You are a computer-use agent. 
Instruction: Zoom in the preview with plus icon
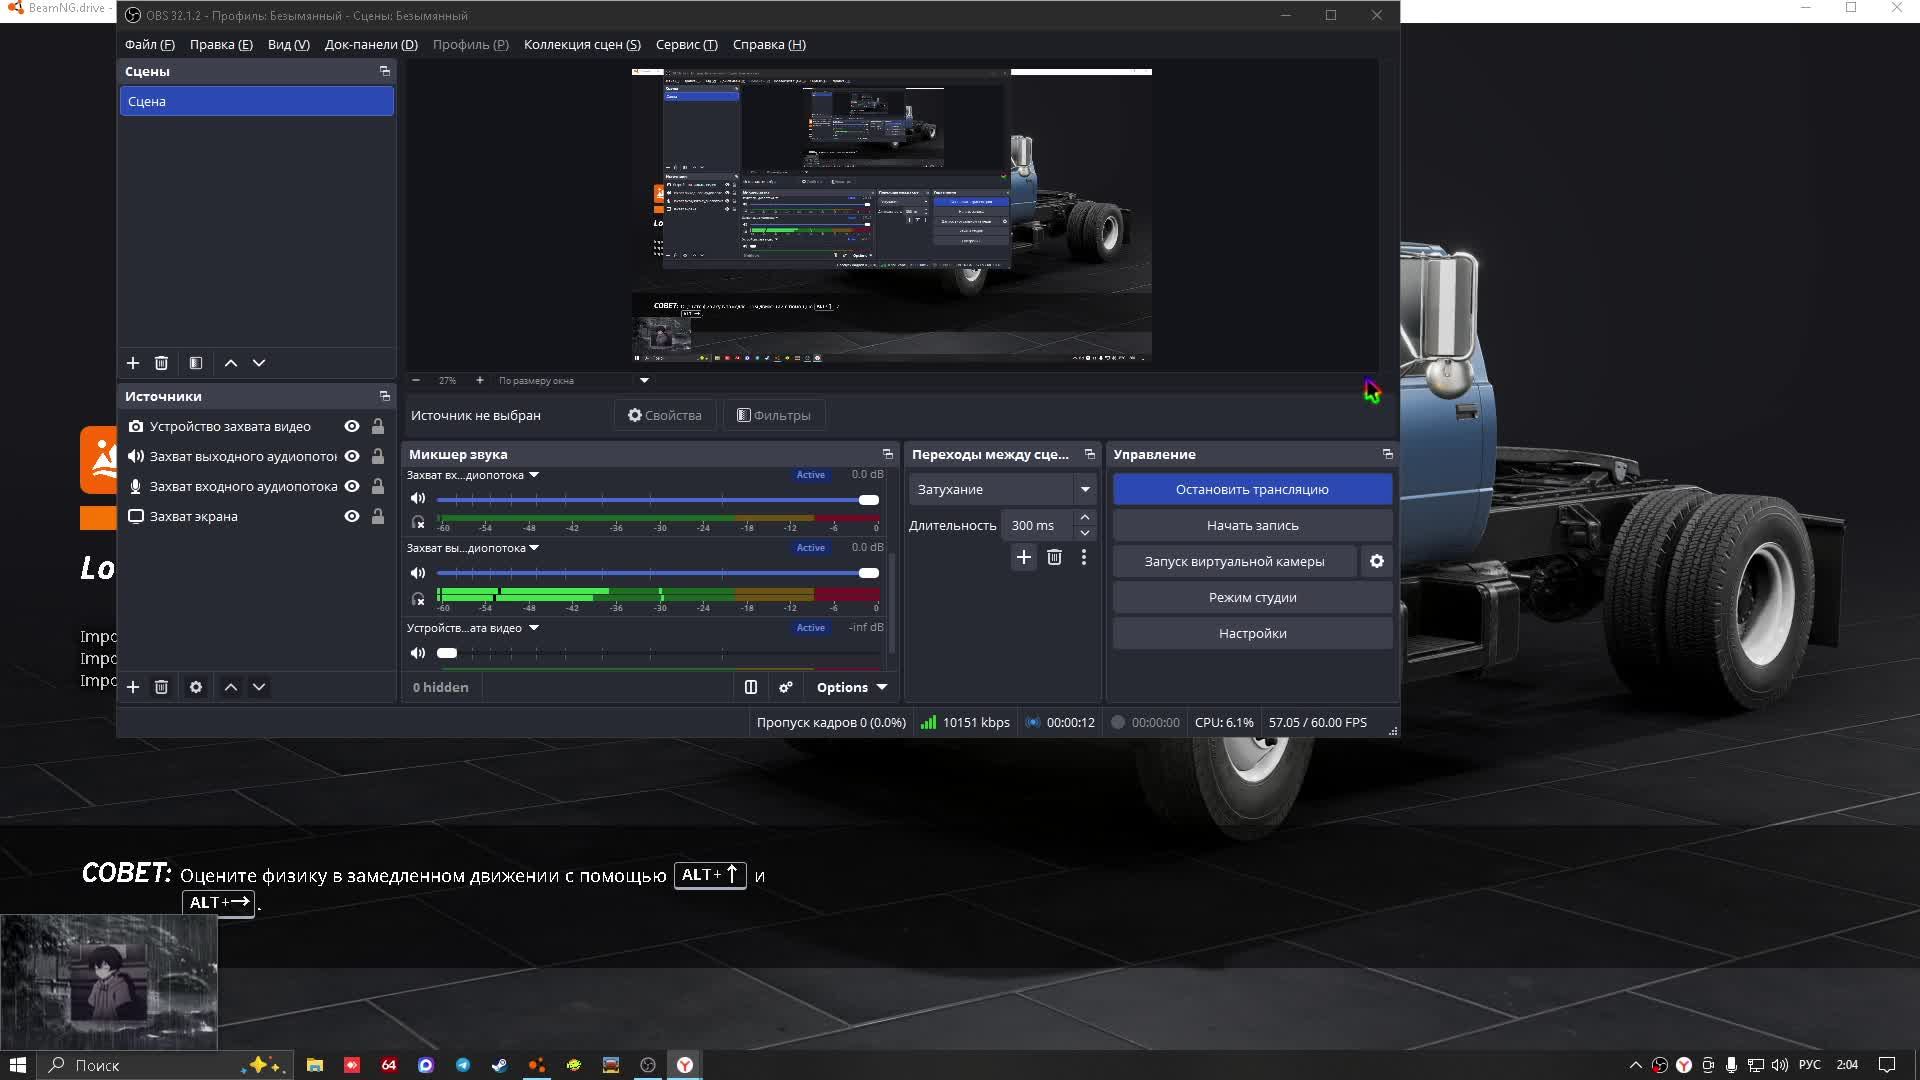point(480,380)
